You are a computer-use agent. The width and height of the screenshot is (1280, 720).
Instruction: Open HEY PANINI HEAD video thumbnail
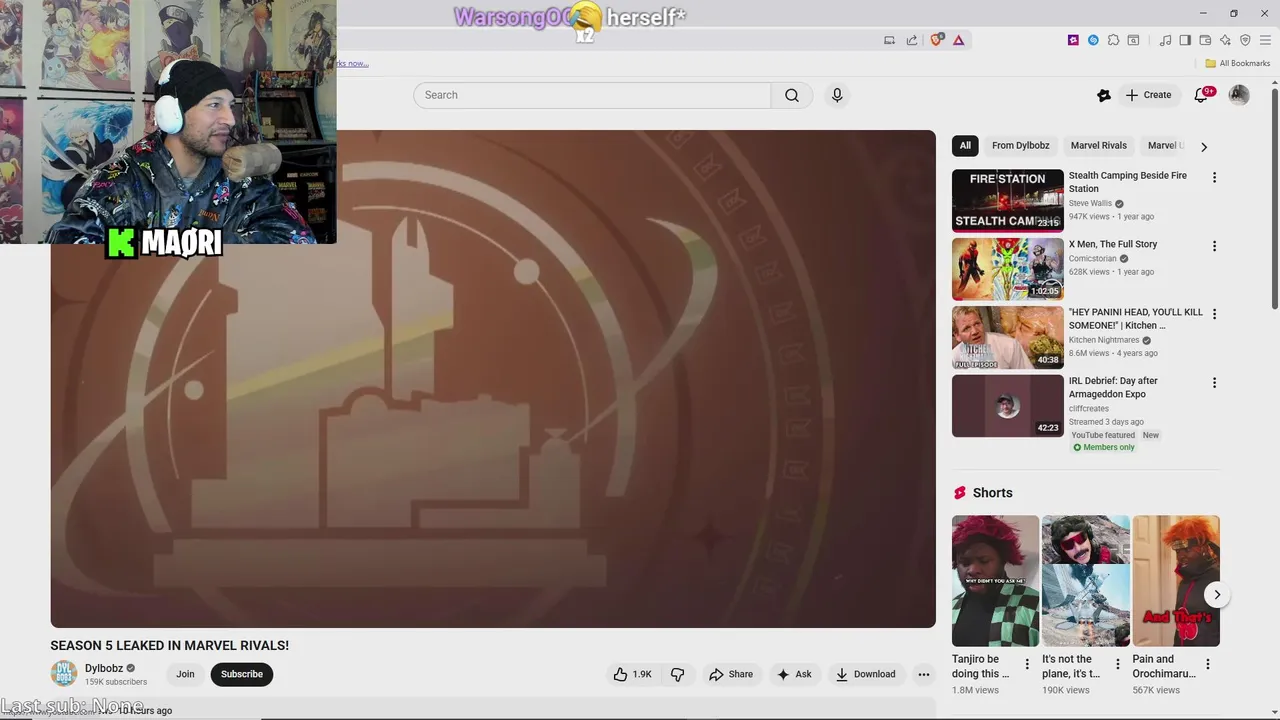coord(1008,337)
